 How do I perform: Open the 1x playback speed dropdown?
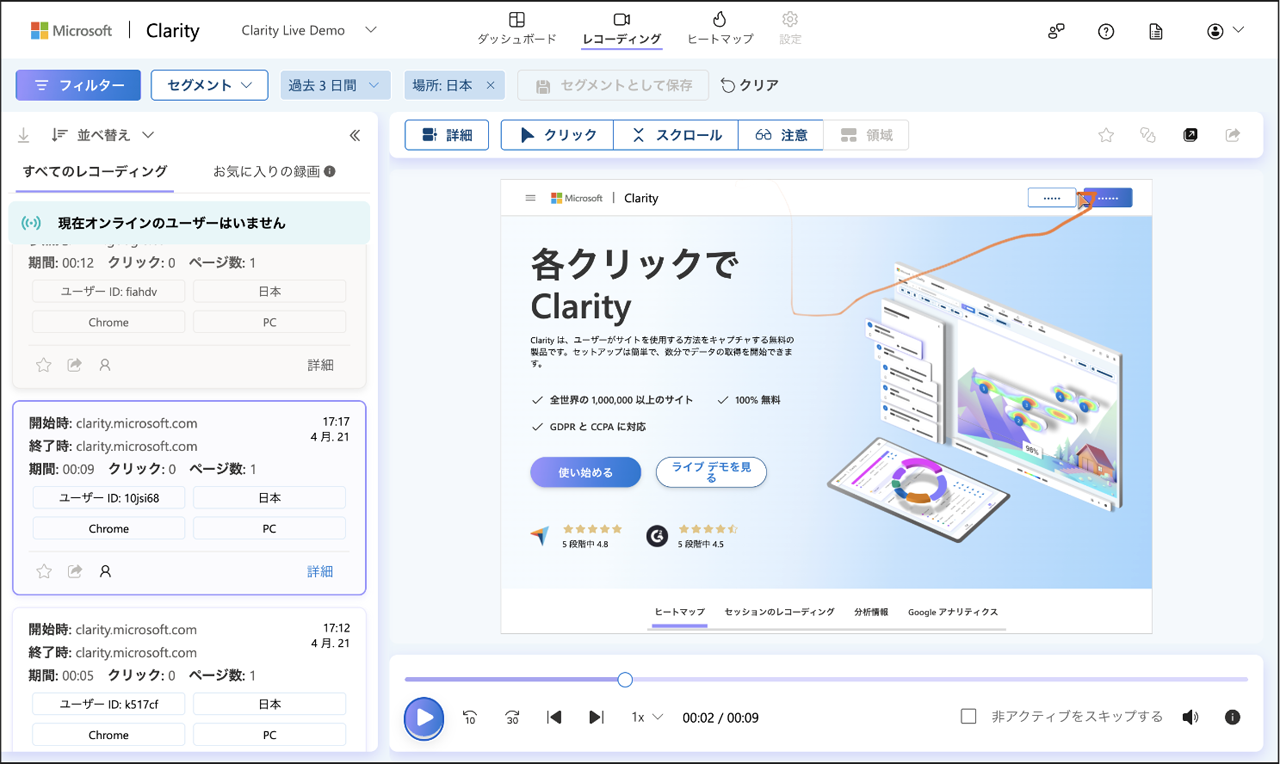(x=647, y=717)
